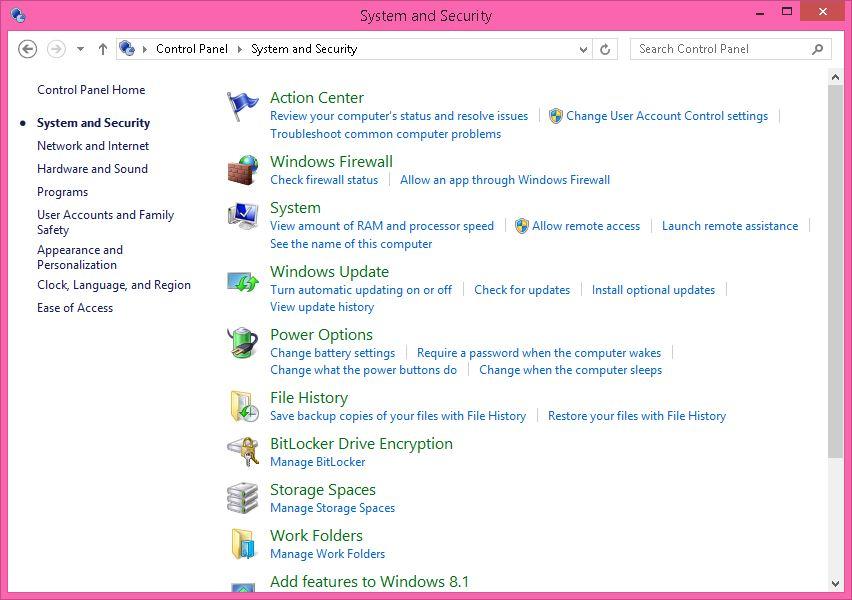Click See the name of this computer

tap(351, 244)
